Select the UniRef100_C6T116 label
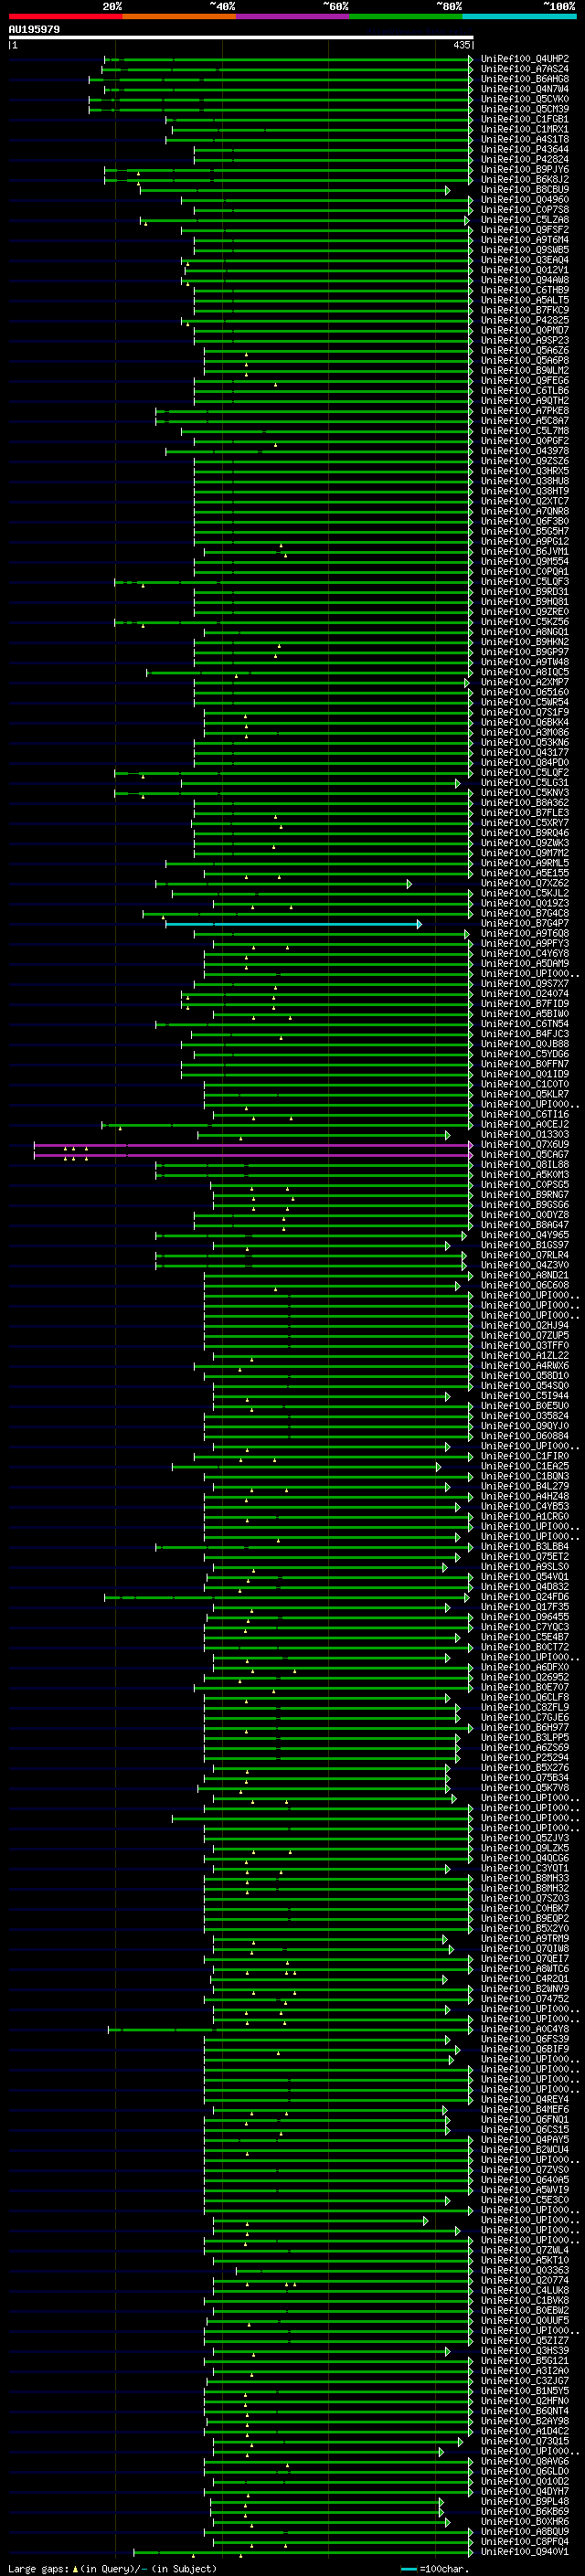Image resolution: width=585 pixels, height=2576 pixels. (525, 1115)
